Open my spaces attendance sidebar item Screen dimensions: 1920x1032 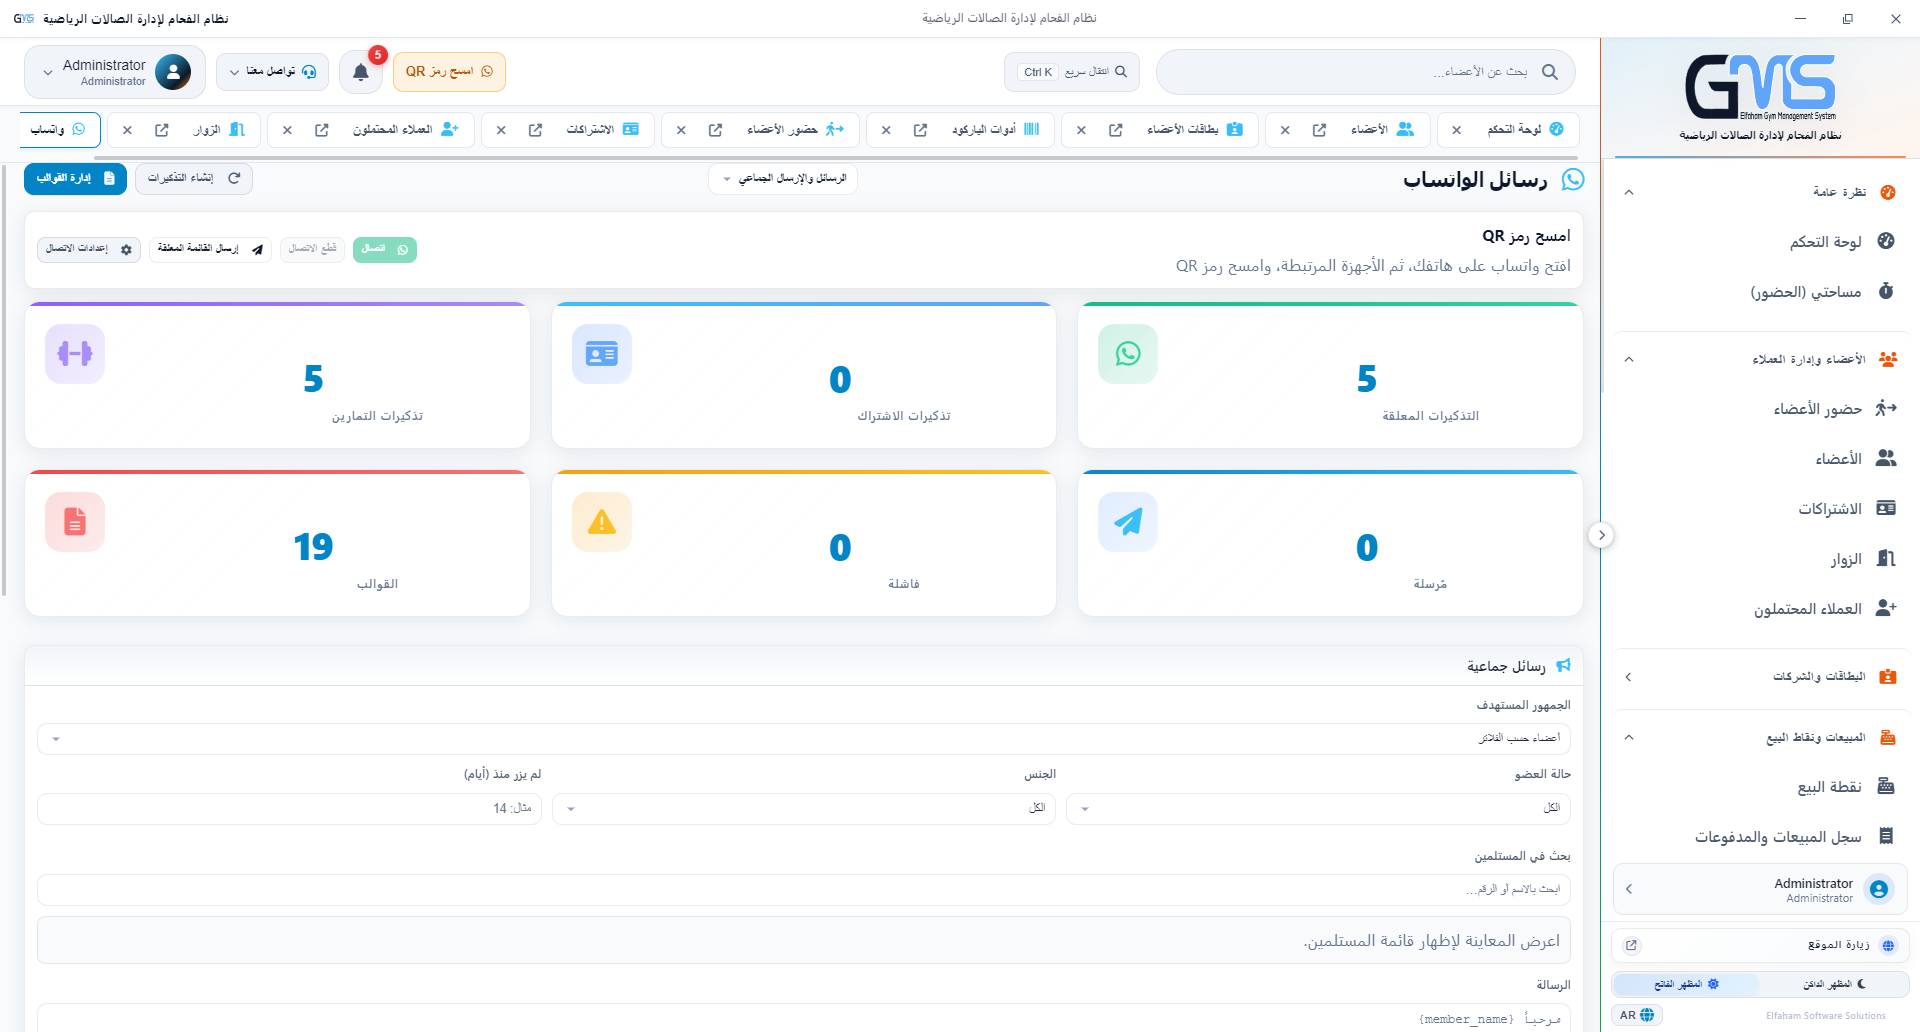click(1760, 292)
